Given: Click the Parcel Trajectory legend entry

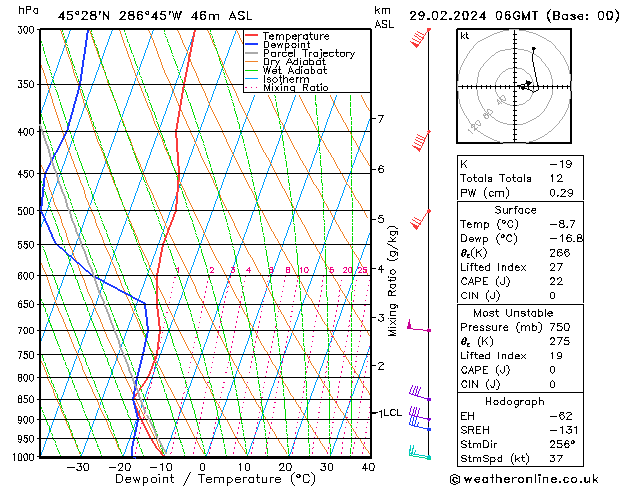Looking at the screenshot, I should [x=309, y=53].
